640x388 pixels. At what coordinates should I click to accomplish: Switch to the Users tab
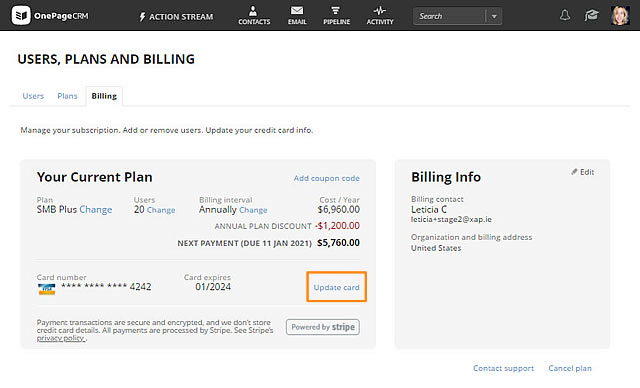coord(33,96)
